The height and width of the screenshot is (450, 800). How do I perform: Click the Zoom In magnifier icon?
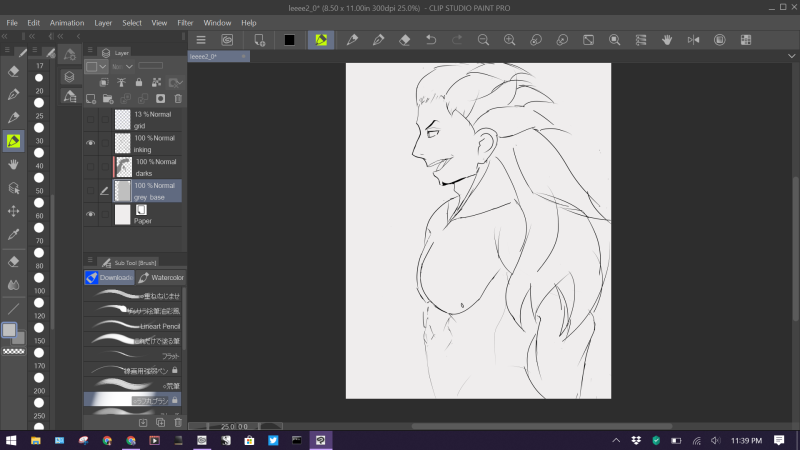tap(509, 40)
